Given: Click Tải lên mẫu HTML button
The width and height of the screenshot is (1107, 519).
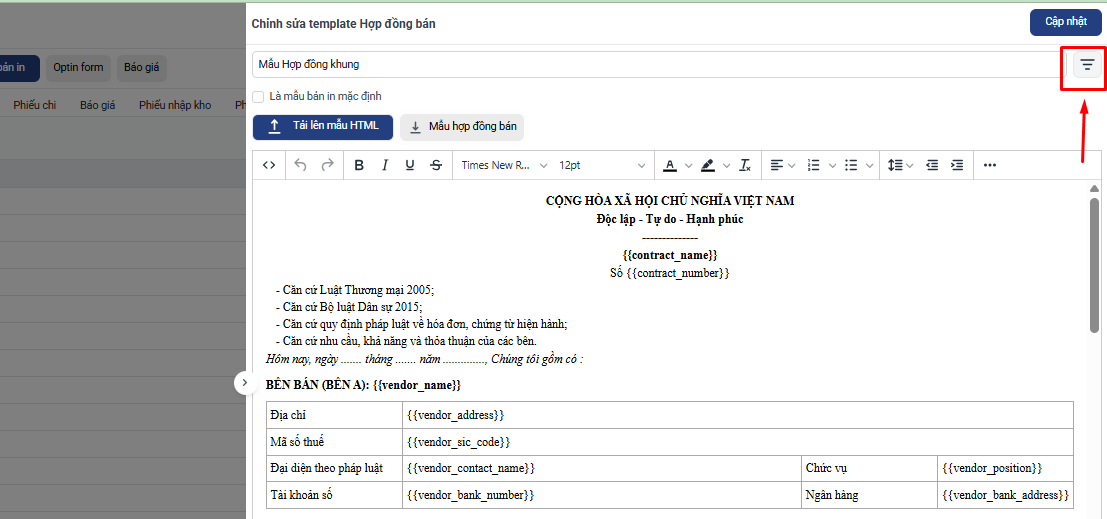Looking at the screenshot, I should coord(323,126).
